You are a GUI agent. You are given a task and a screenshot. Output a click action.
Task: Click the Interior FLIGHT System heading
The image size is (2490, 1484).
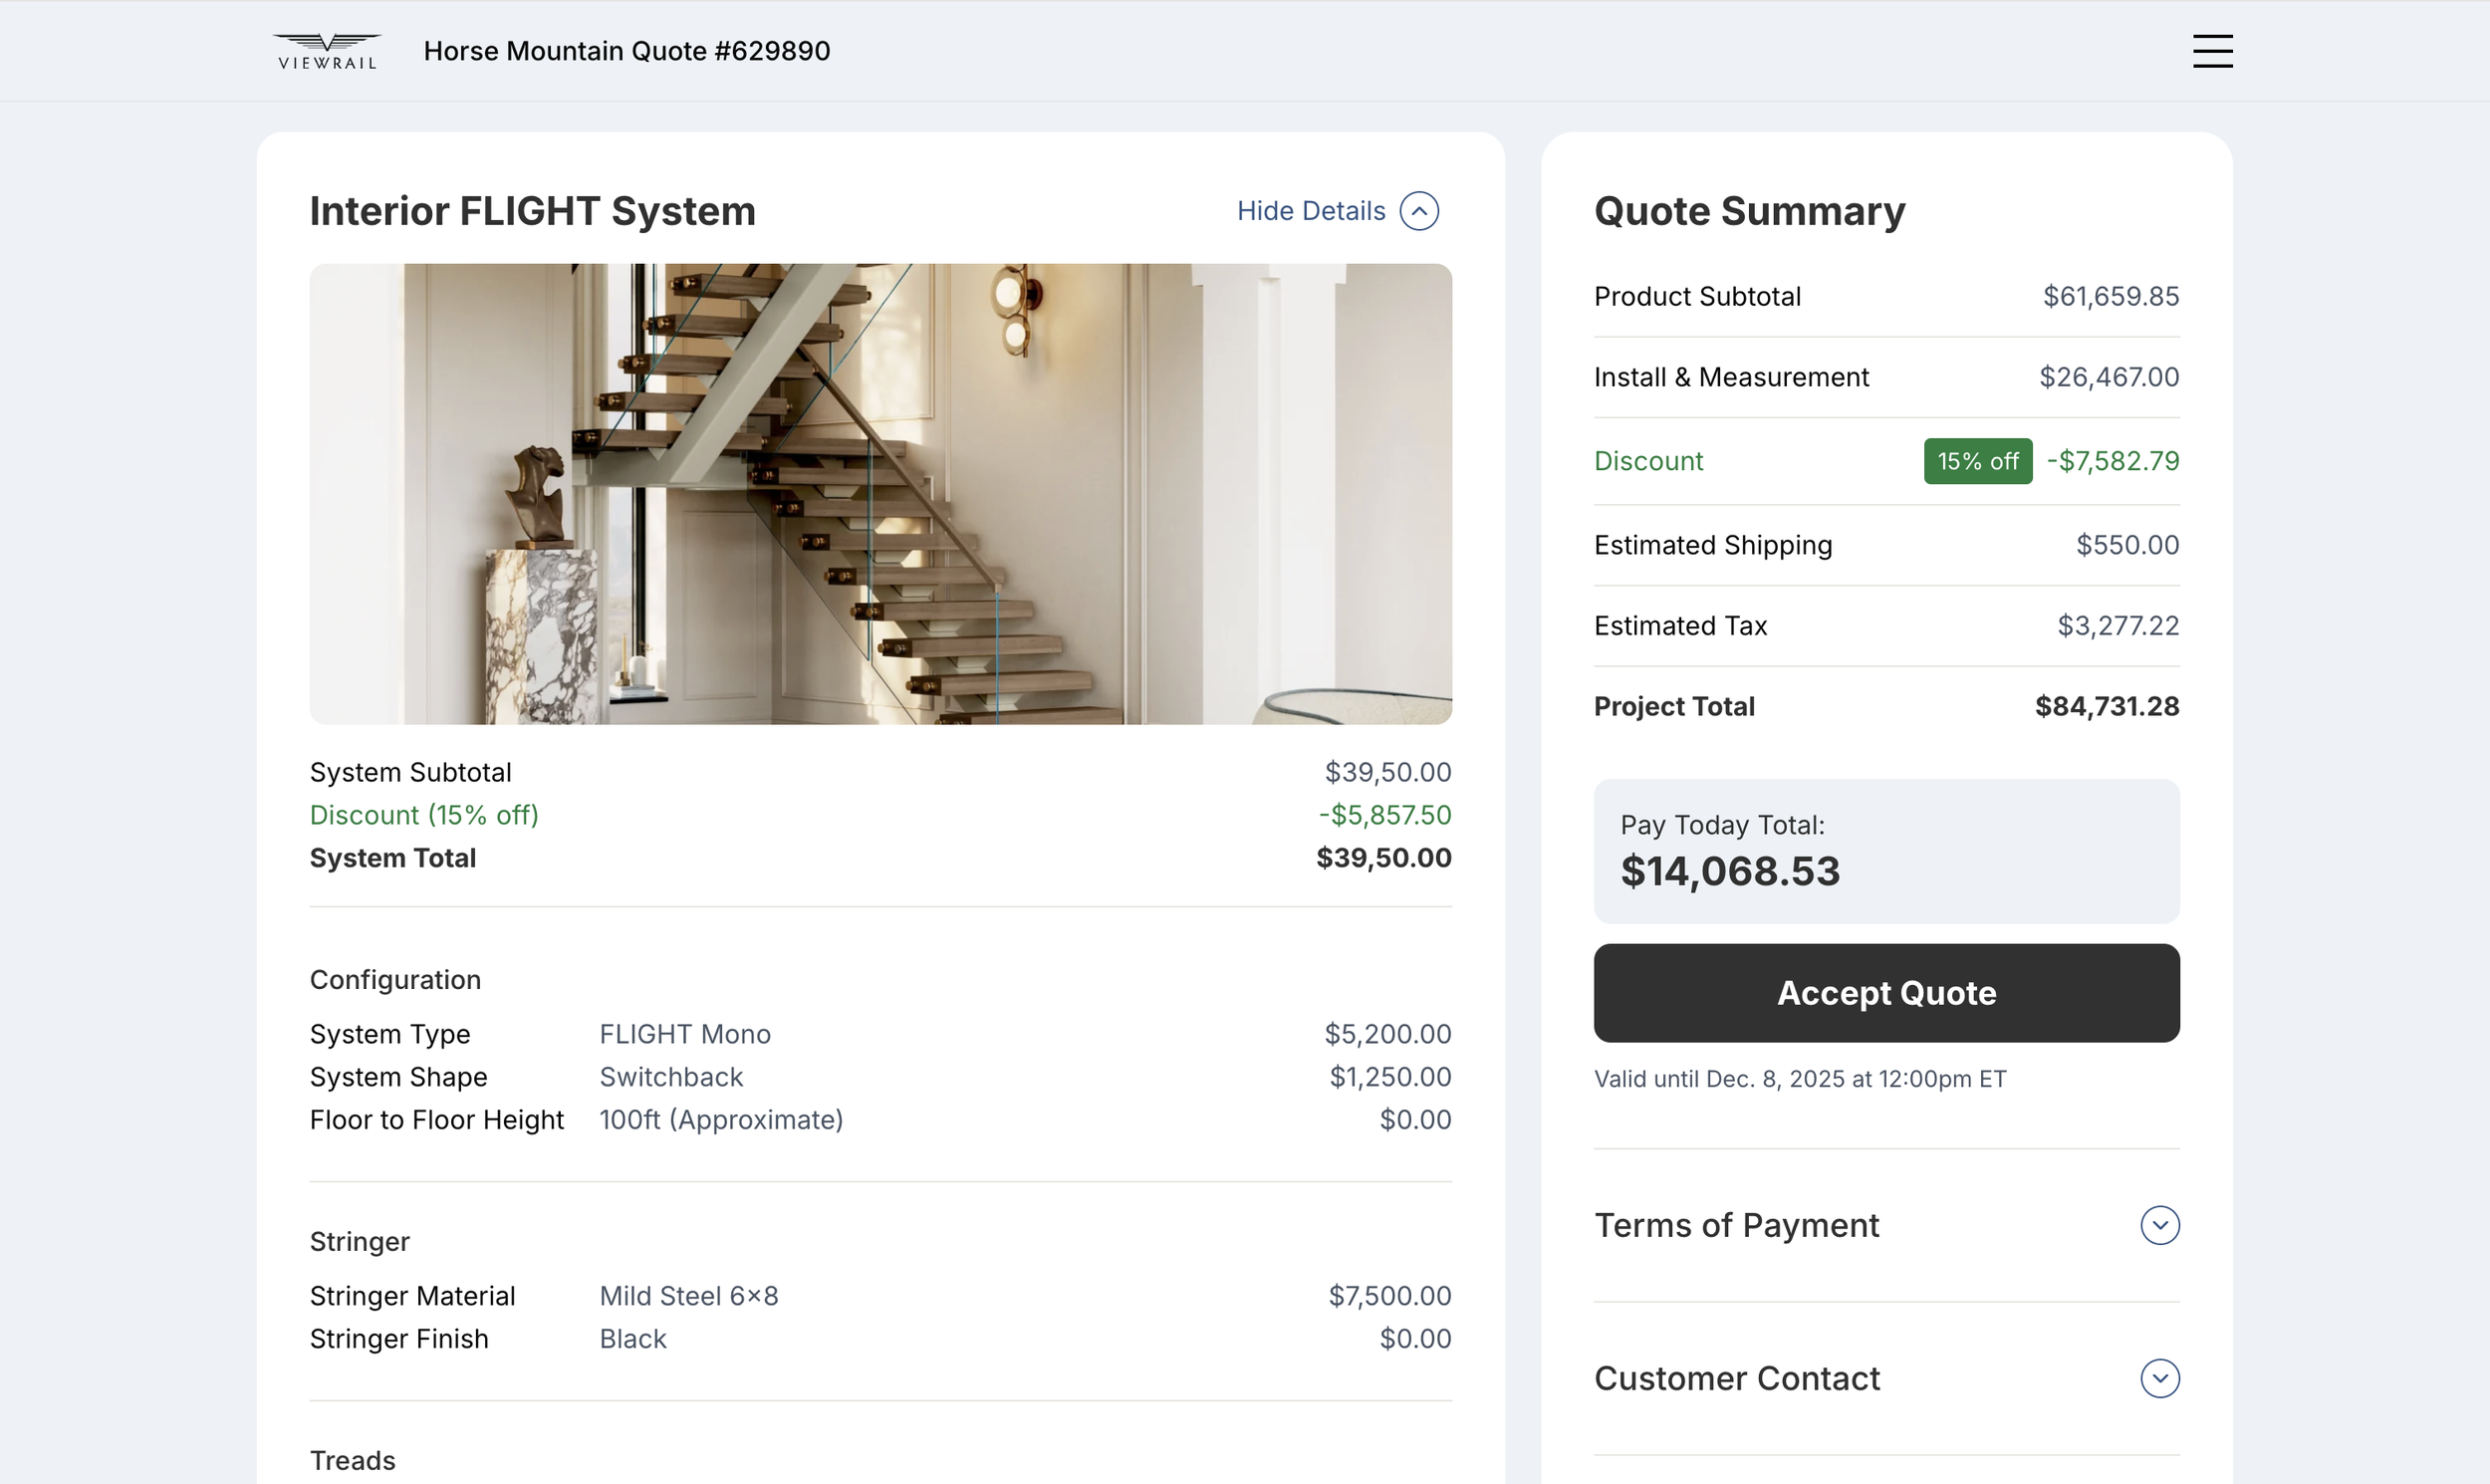[x=532, y=211]
